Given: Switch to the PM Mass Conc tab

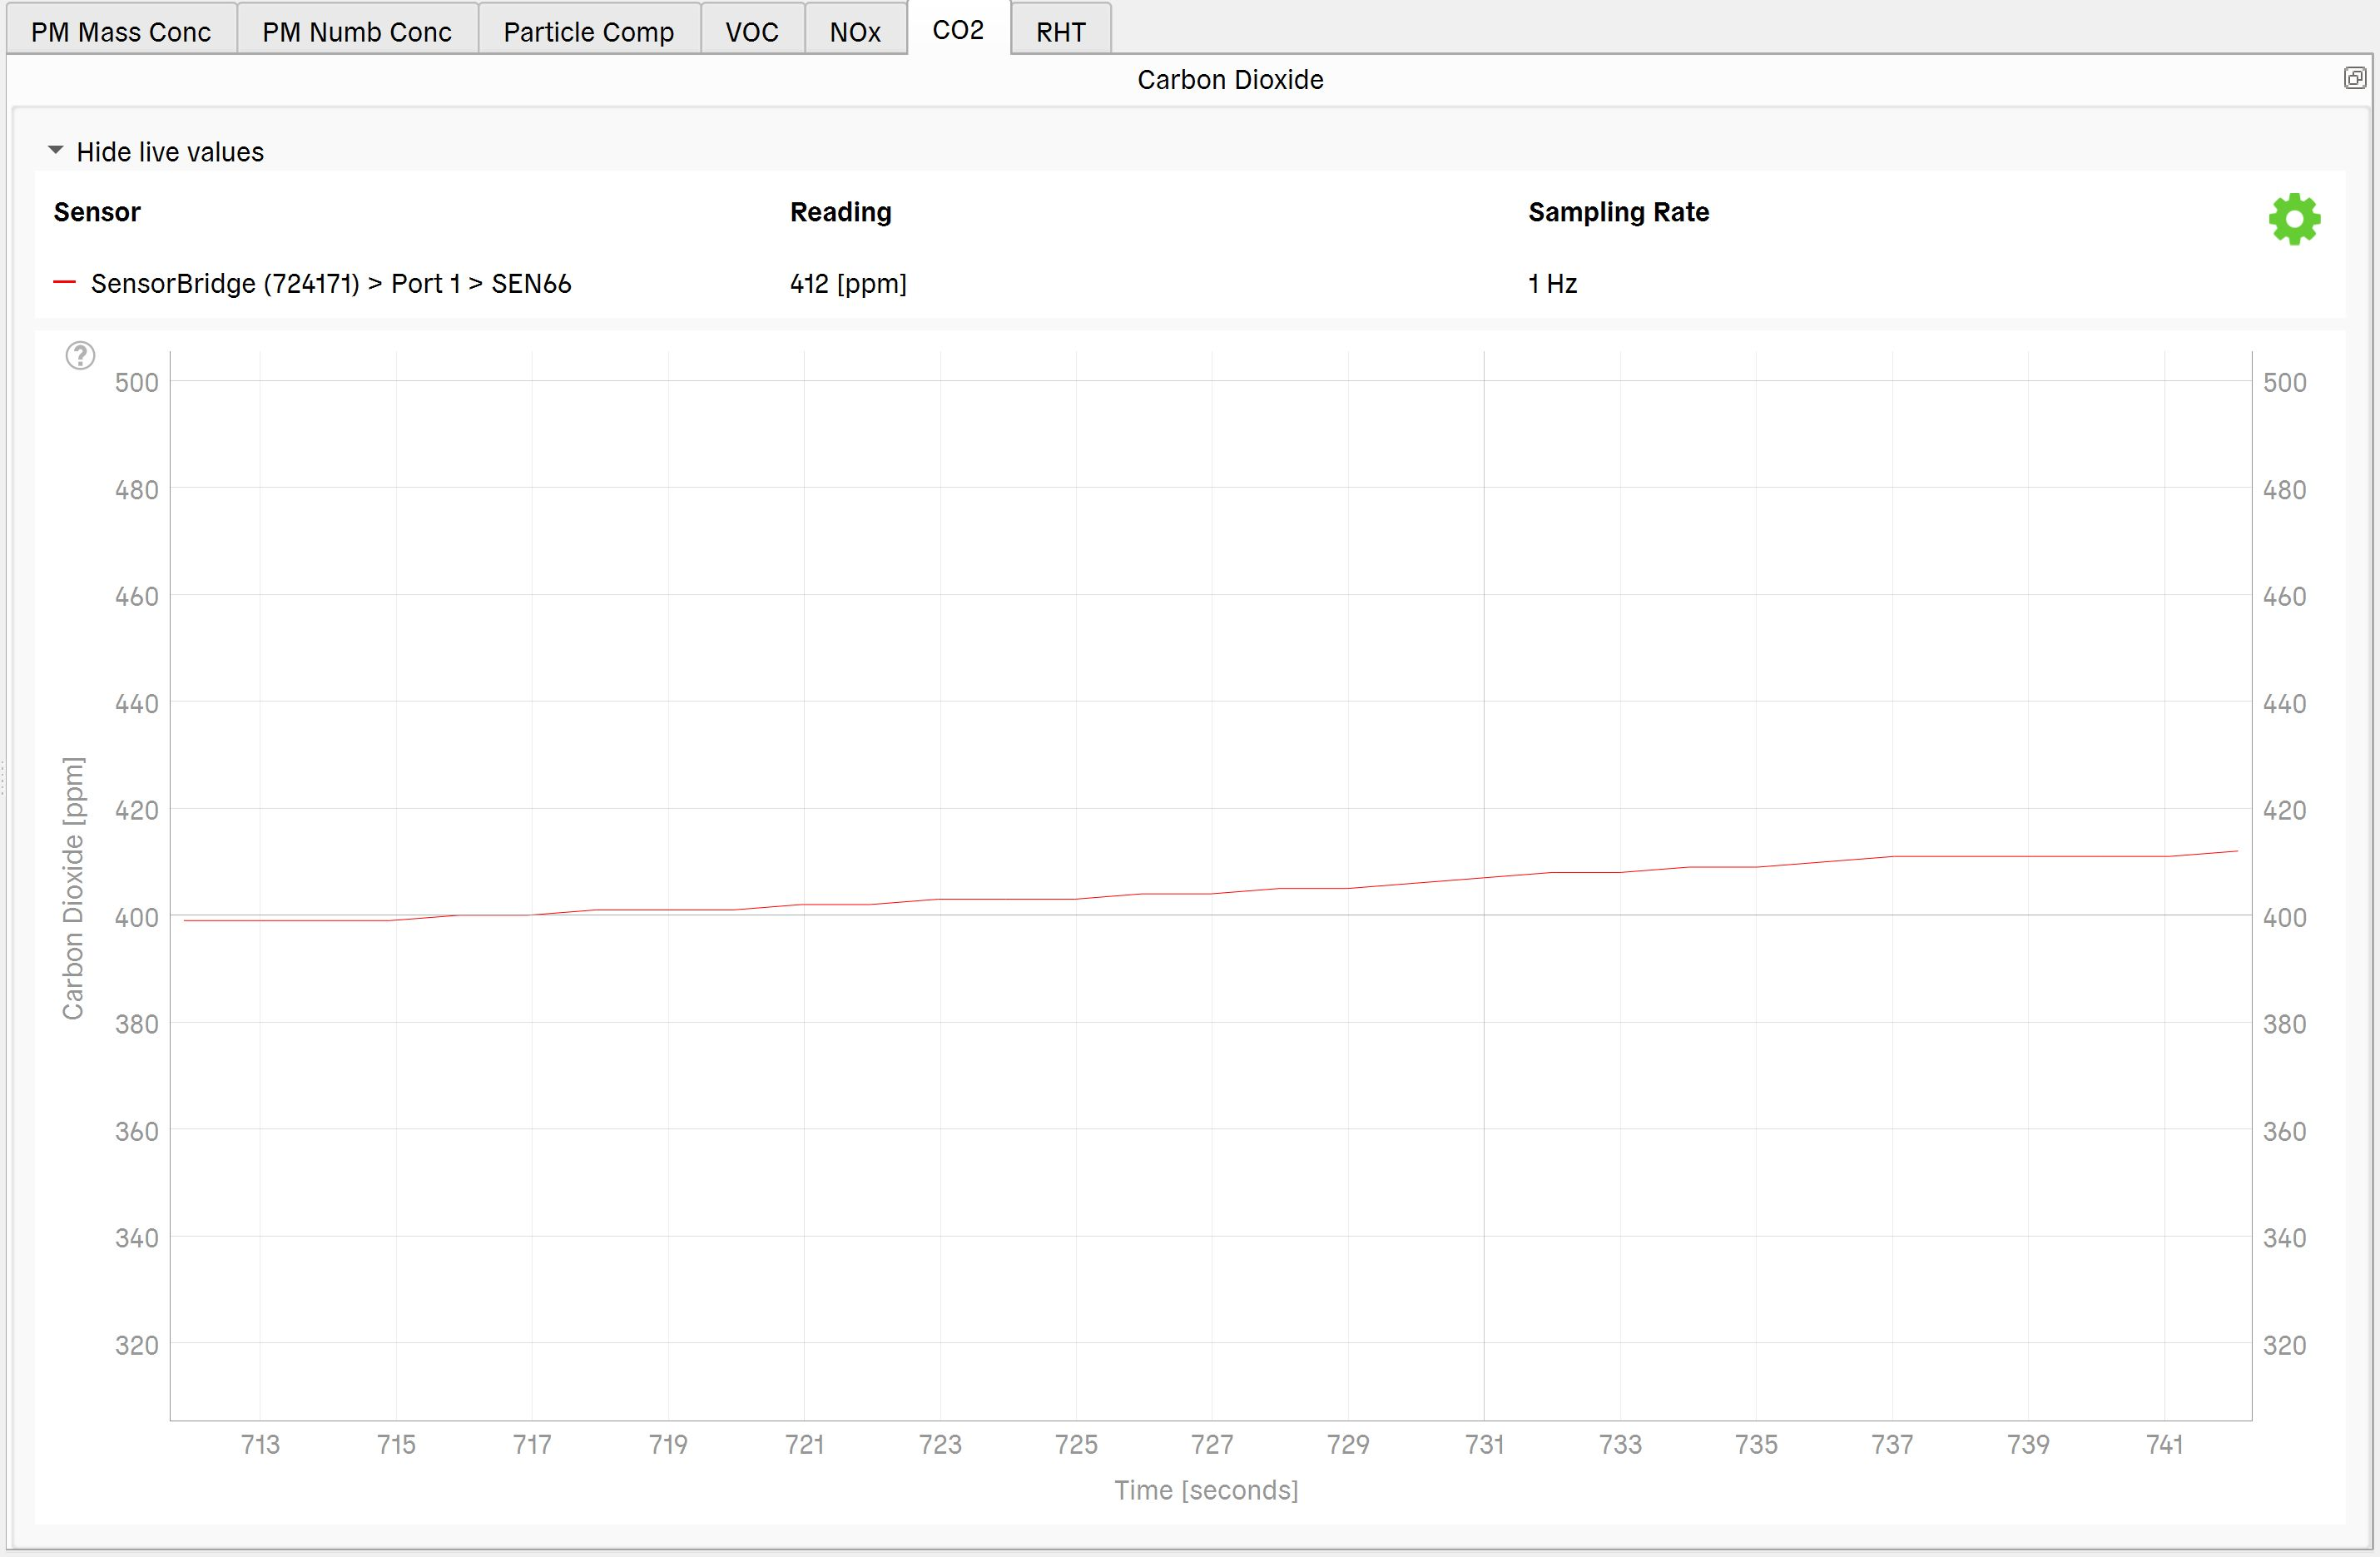Looking at the screenshot, I should tap(121, 32).
